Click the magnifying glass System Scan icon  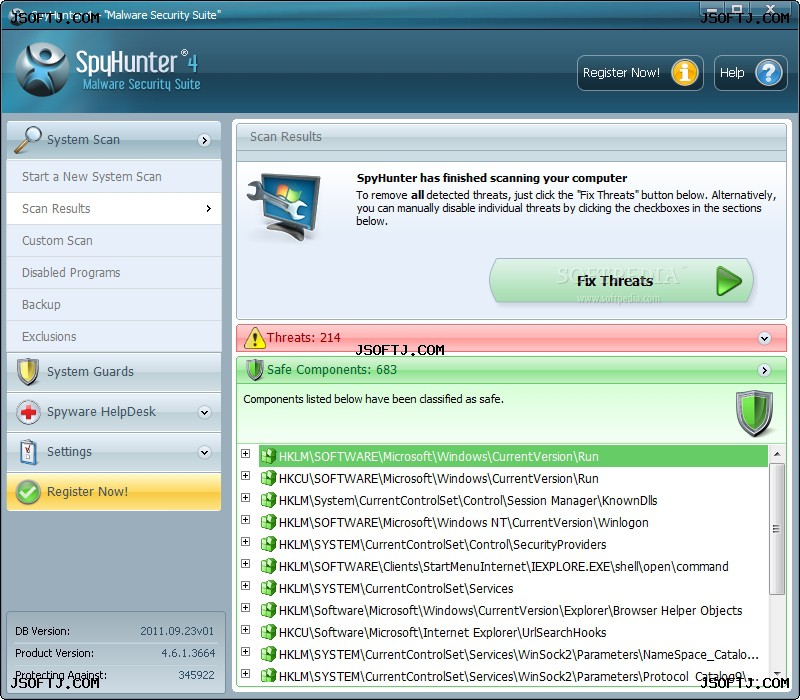[x=28, y=139]
